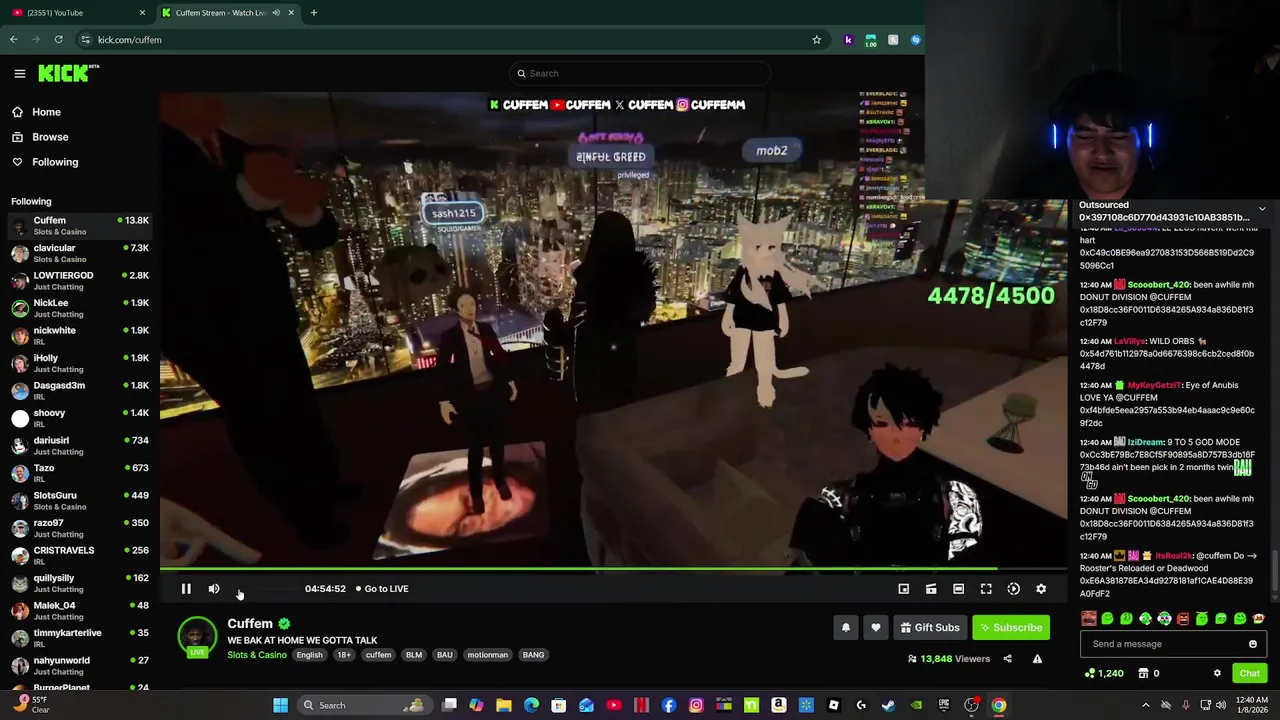This screenshot has height=720, width=1280.
Task: Click the BANG tag
Action: [533, 655]
